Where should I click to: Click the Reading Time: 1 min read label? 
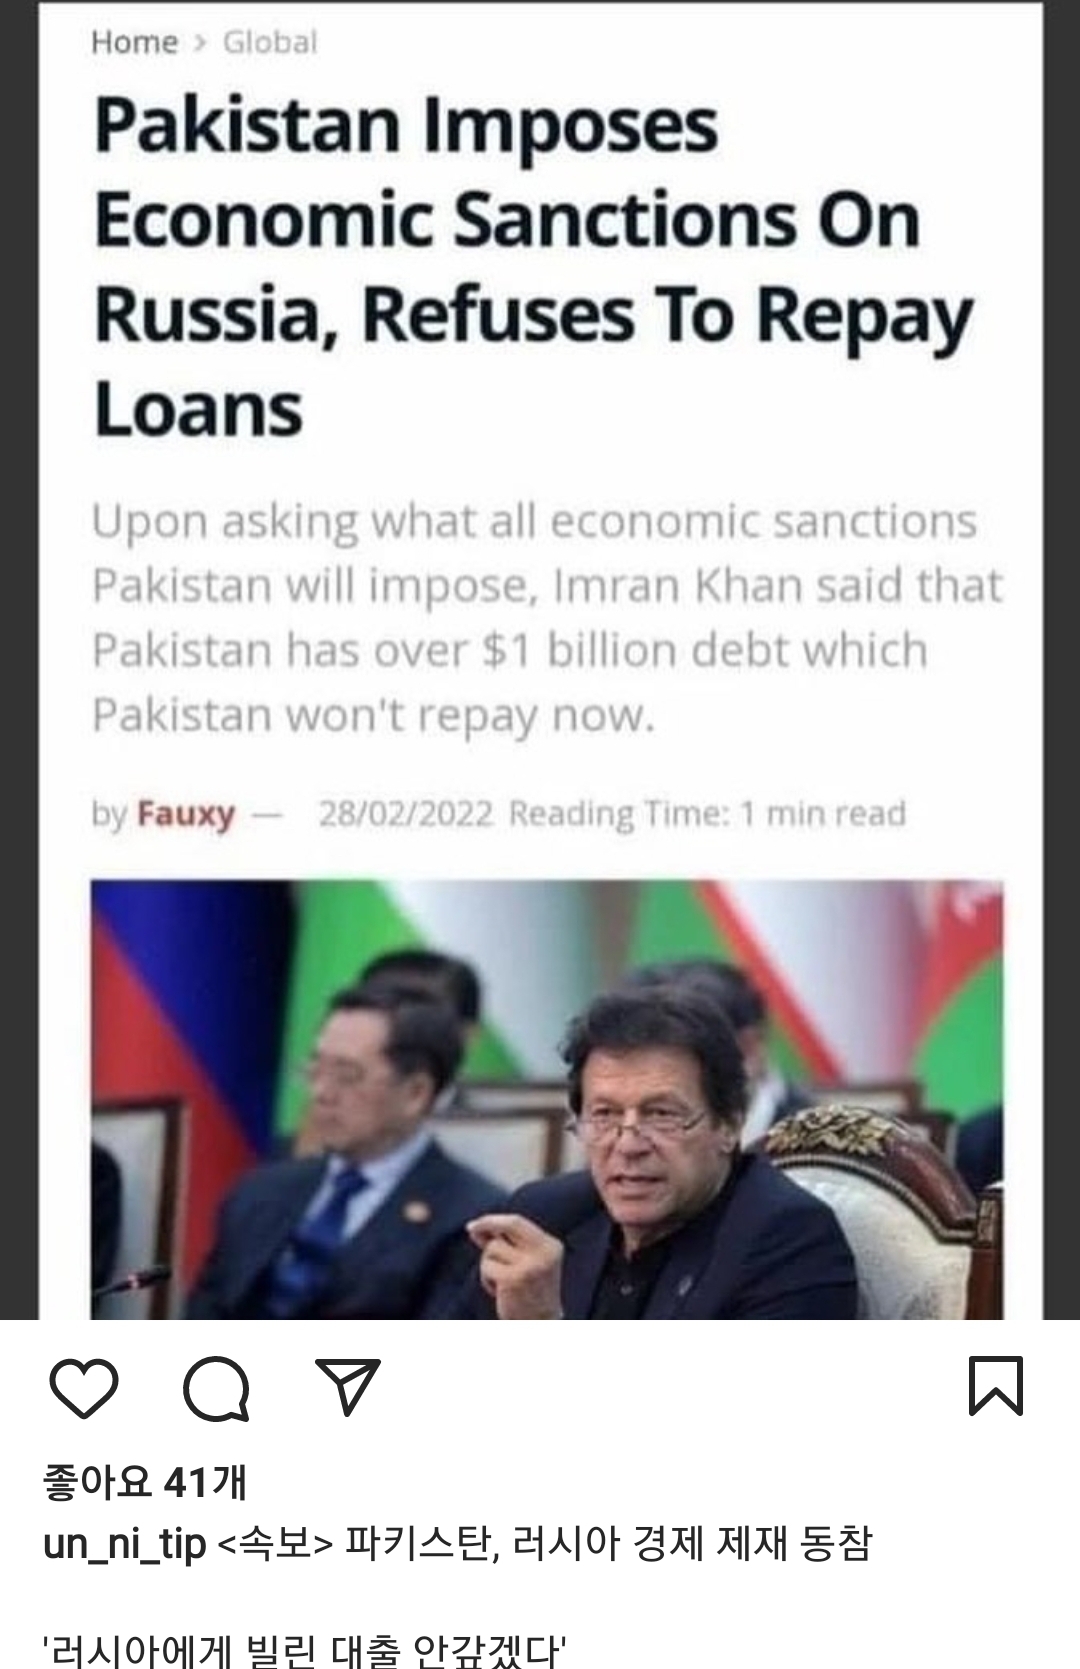tap(707, 813)
